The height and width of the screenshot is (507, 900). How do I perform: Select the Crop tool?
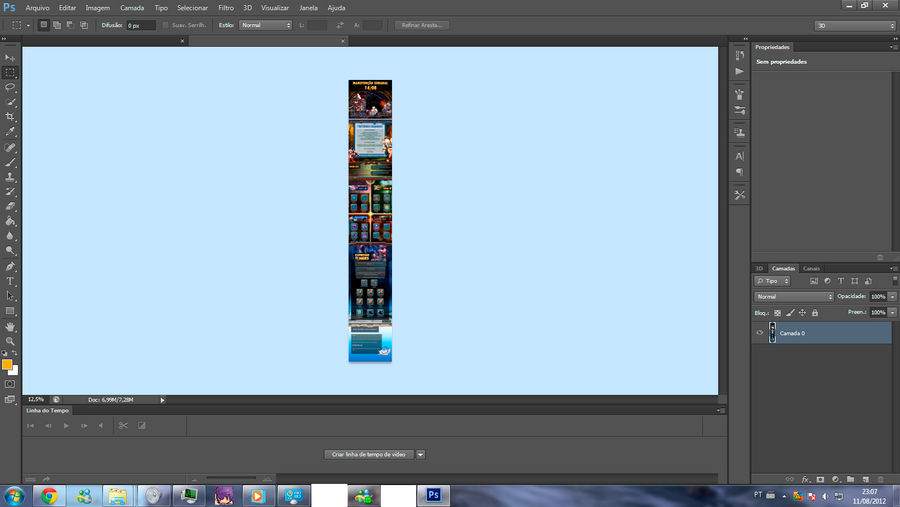10,117
